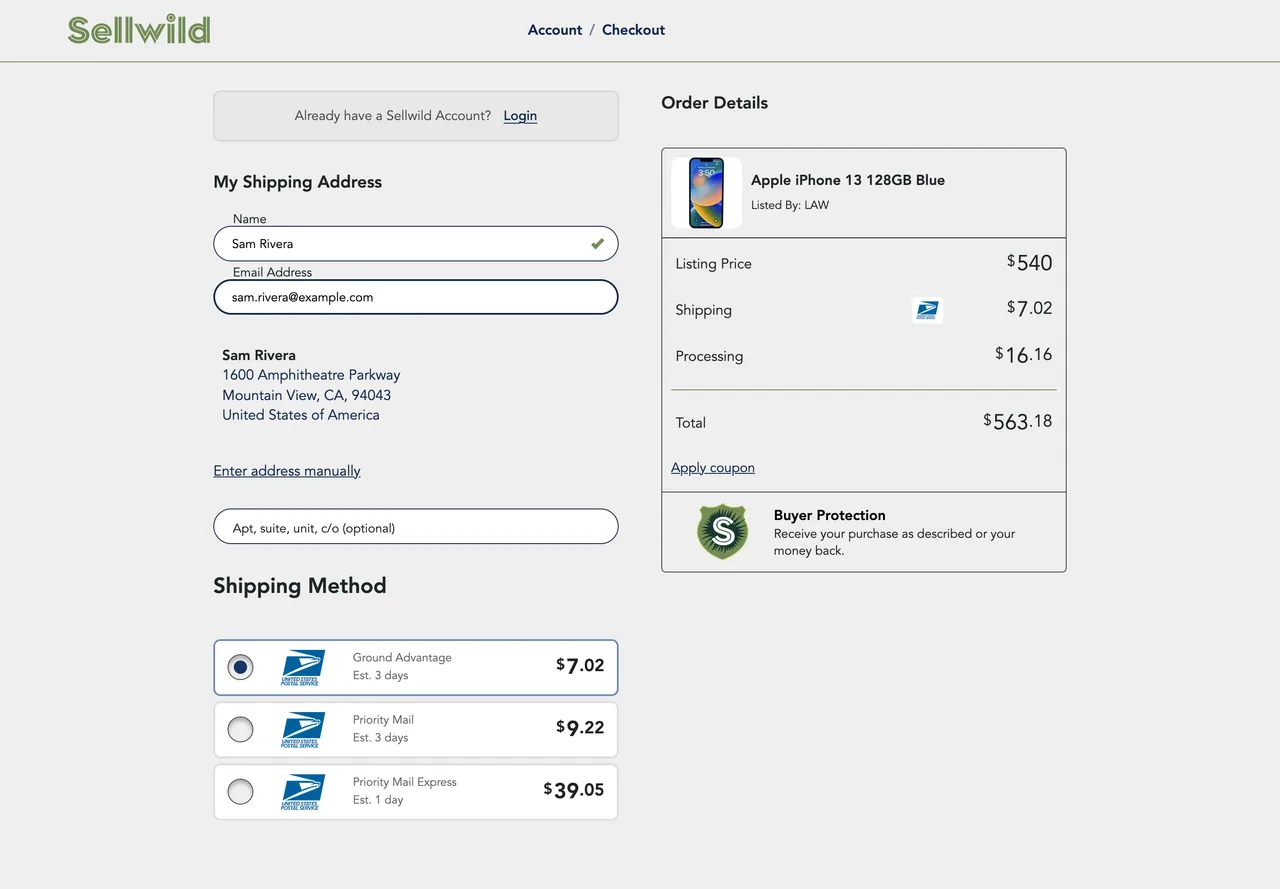Go to Account in breadcrumb

click(x=555, y=30)
